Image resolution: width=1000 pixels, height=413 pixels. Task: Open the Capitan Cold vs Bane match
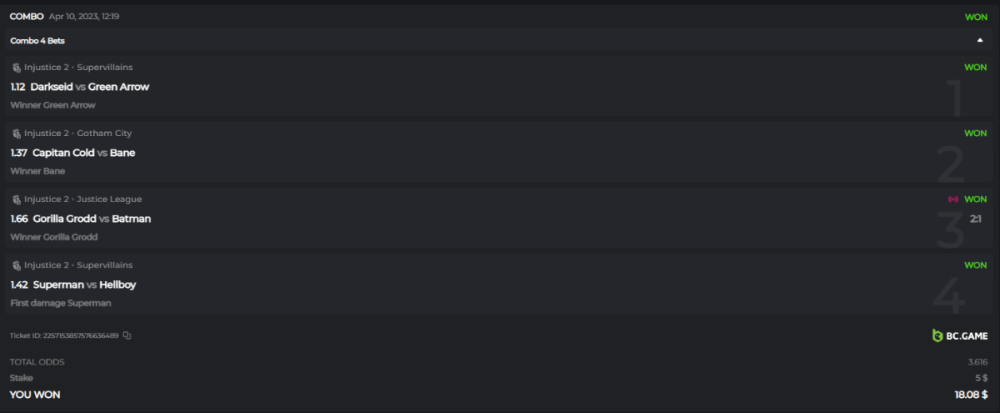click(x=84, y=153)
